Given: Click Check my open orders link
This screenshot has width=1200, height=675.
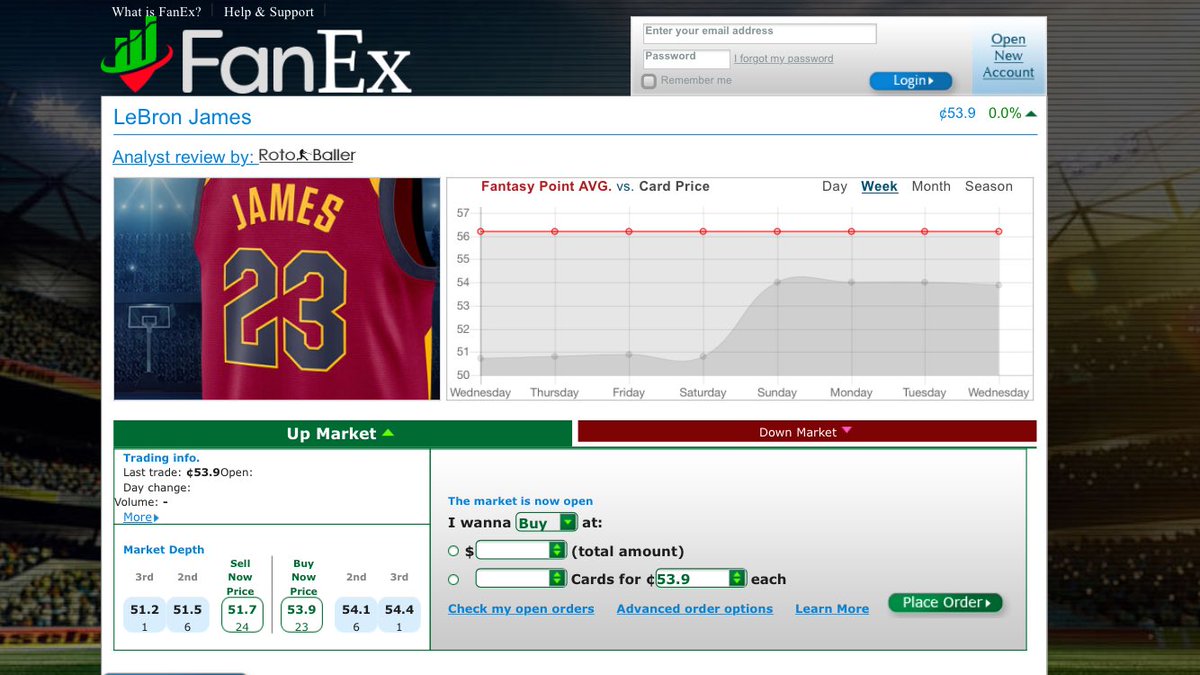Looking at the screenshot, I should [521, 609].
